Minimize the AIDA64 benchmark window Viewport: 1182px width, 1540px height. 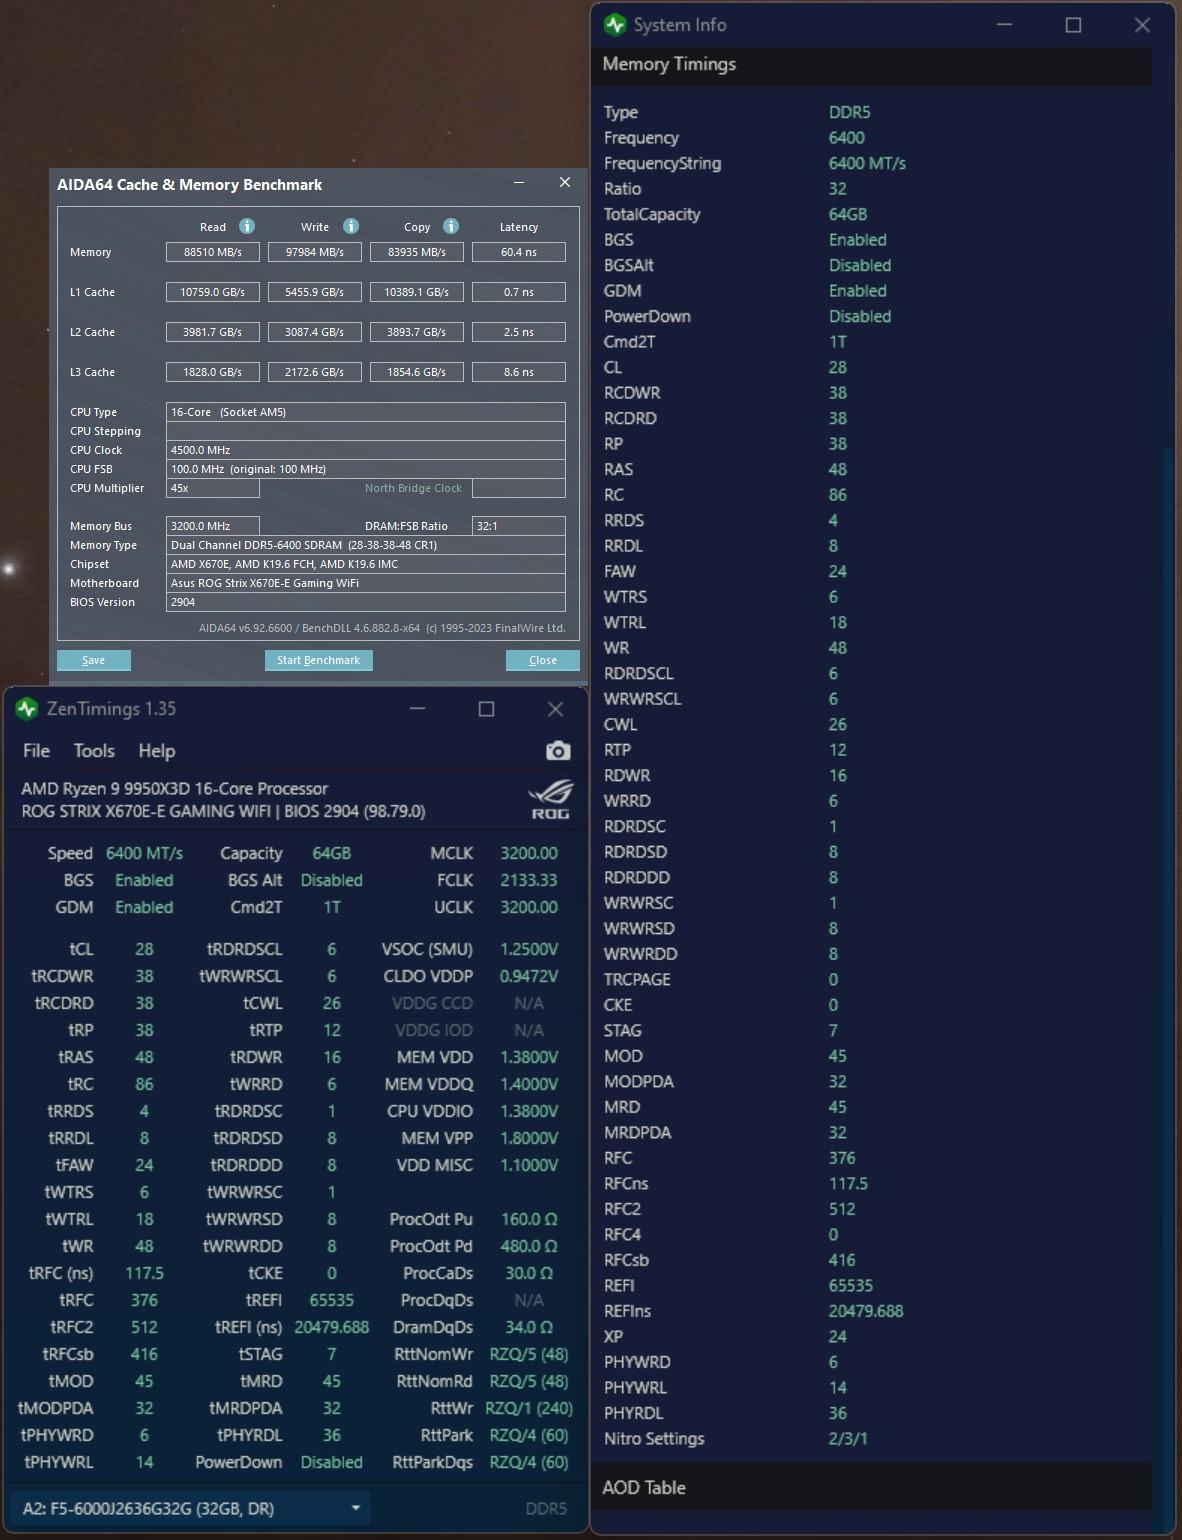pyautogui.click(x=519, y=182)
